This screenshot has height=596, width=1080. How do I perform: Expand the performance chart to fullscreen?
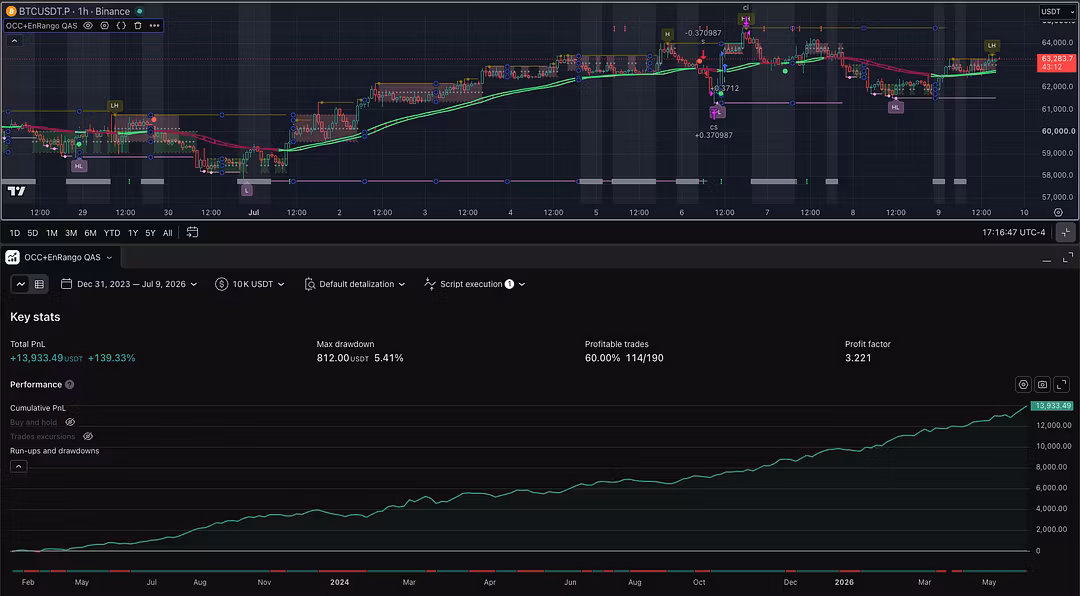point(1061,384)
